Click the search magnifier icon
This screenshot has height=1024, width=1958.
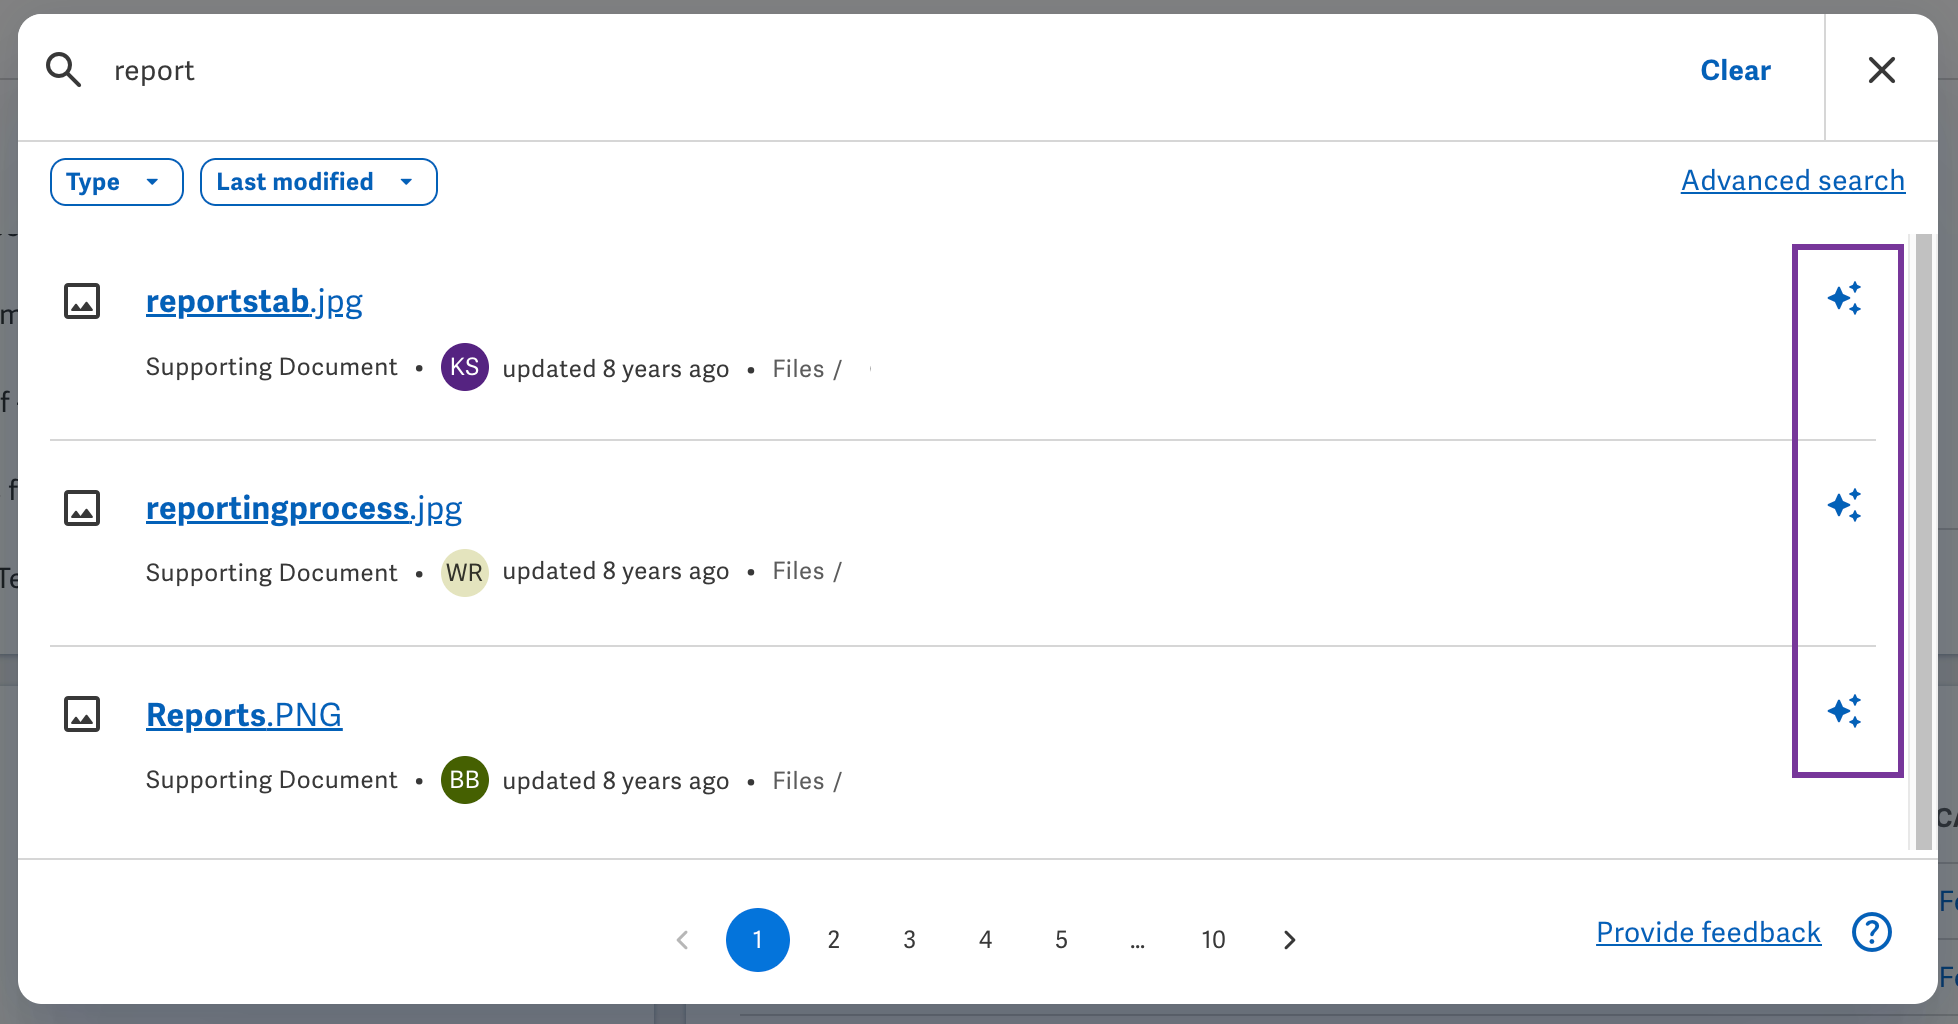[x=64, y=70]
